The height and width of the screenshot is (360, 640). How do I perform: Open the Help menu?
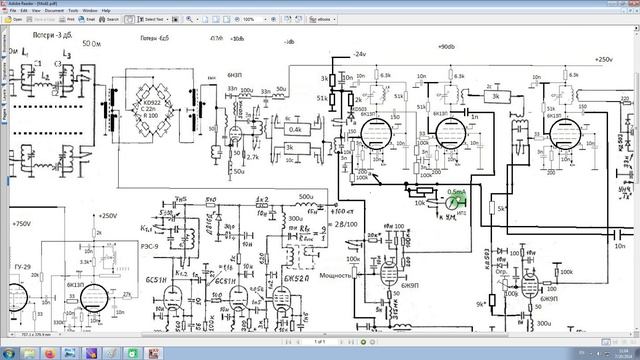coord(106,11)
